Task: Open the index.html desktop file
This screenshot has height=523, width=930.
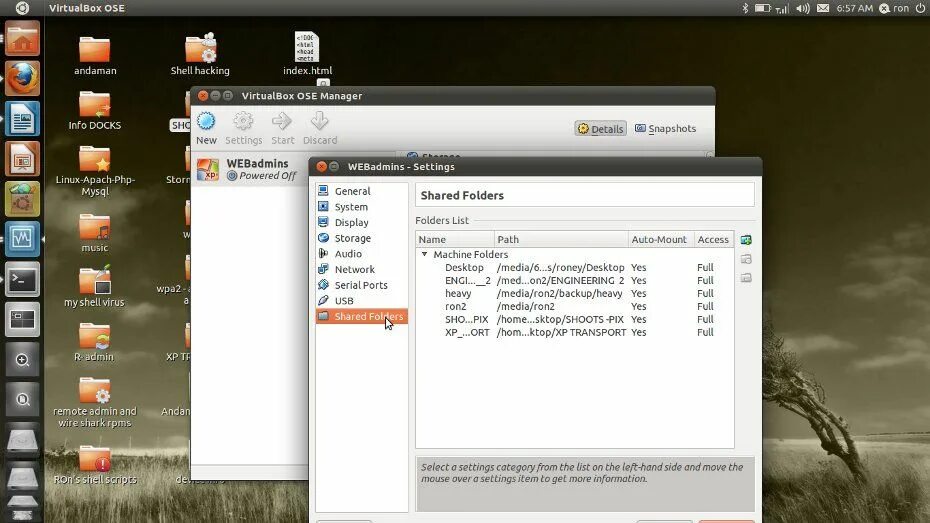Action: [307, 55]
